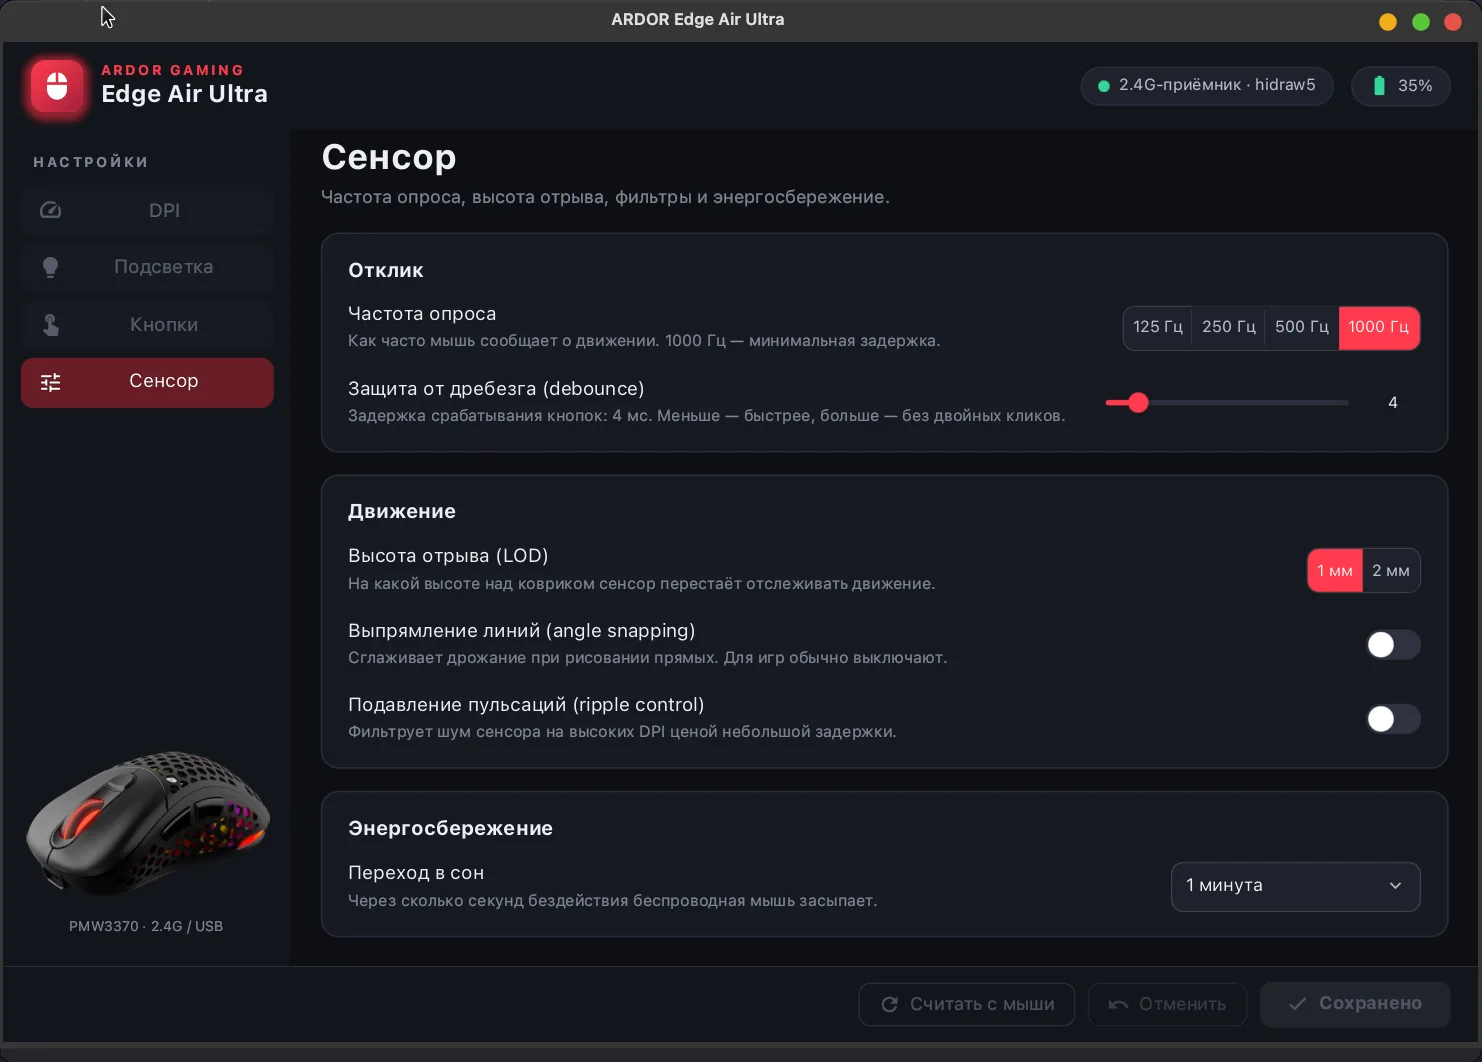Open the Подсветка settings section
This screenshot has height=1062, width=1482.
(147, 267)
